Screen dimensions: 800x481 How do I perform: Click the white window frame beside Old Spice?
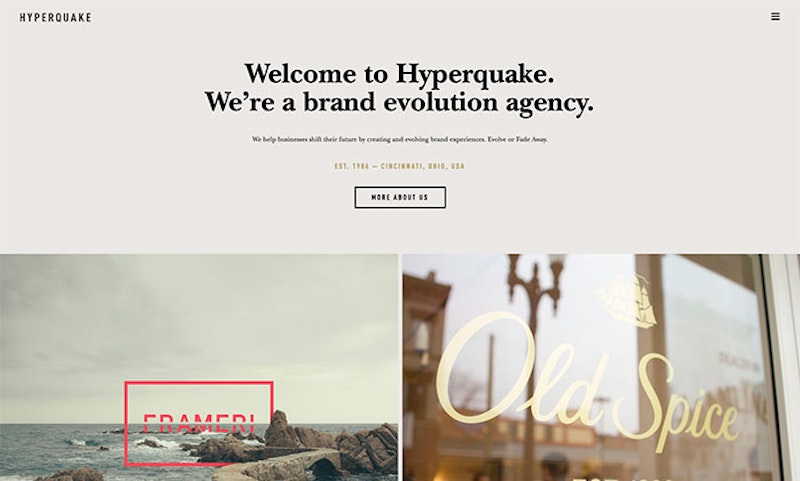[x=781, y=367]
